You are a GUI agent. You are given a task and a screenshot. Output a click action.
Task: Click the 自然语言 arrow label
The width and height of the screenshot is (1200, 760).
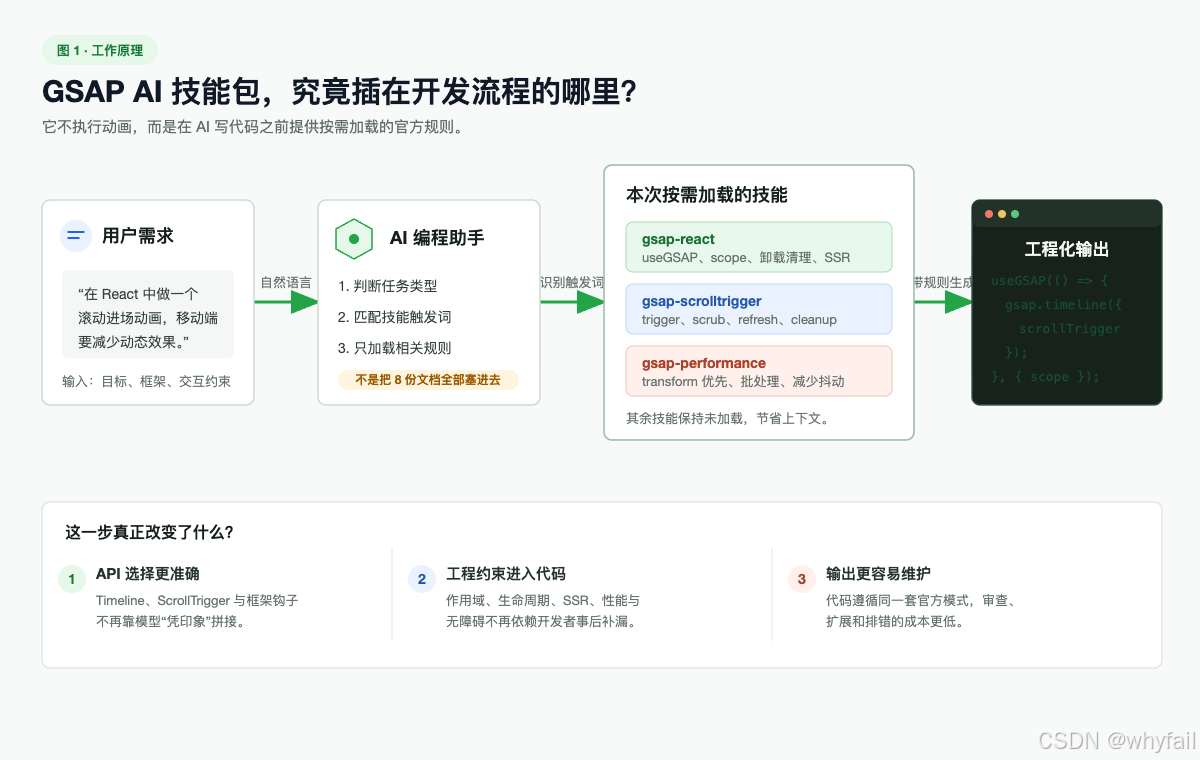tap(286, 283)
